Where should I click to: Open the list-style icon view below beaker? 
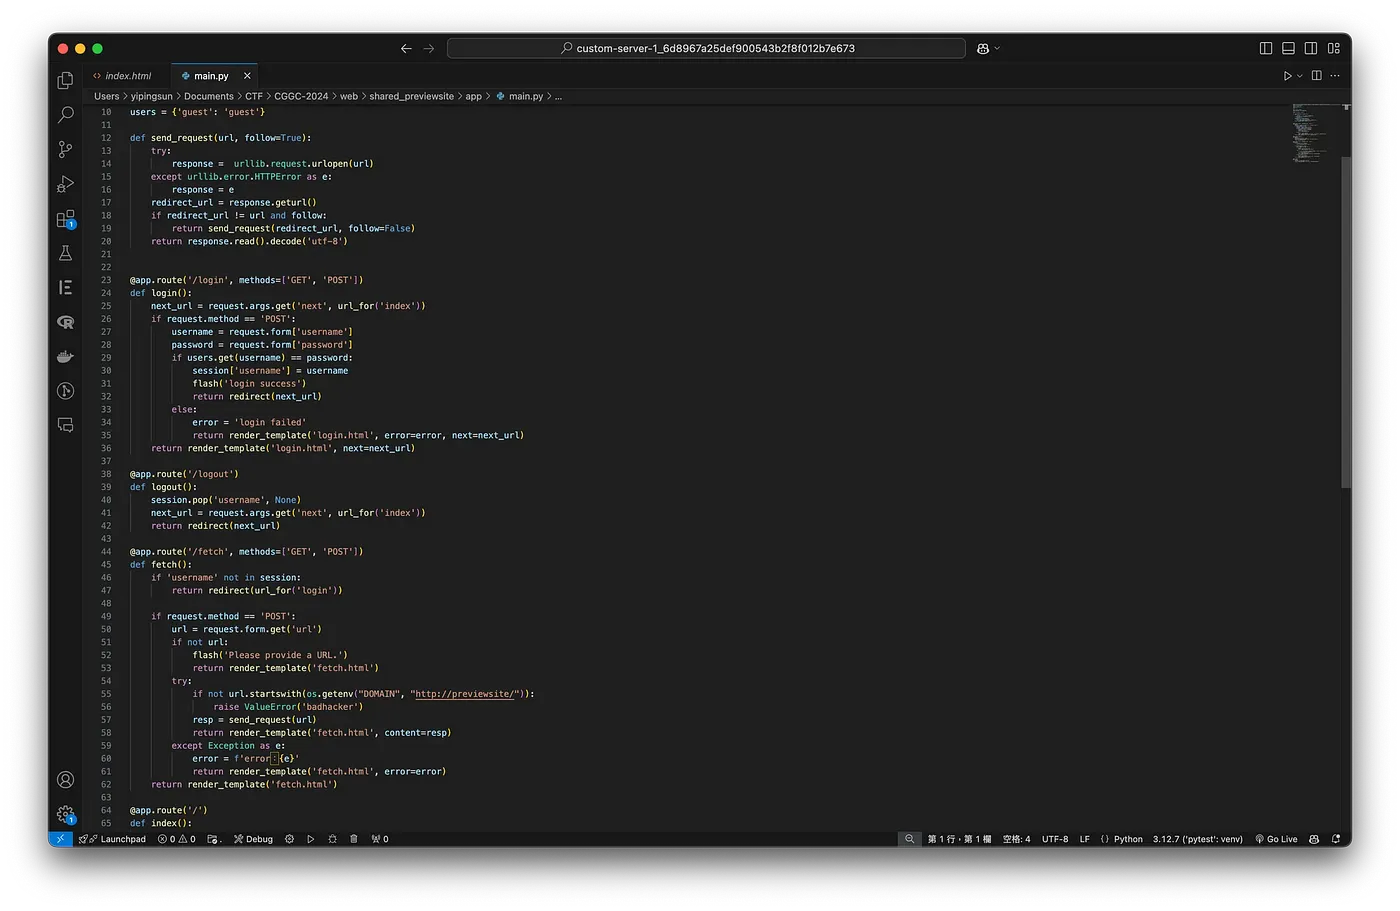pos(66,287)
